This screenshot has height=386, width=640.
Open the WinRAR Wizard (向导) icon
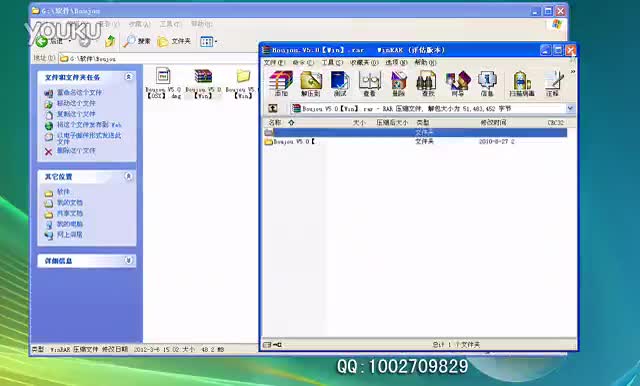pos(458,83)
